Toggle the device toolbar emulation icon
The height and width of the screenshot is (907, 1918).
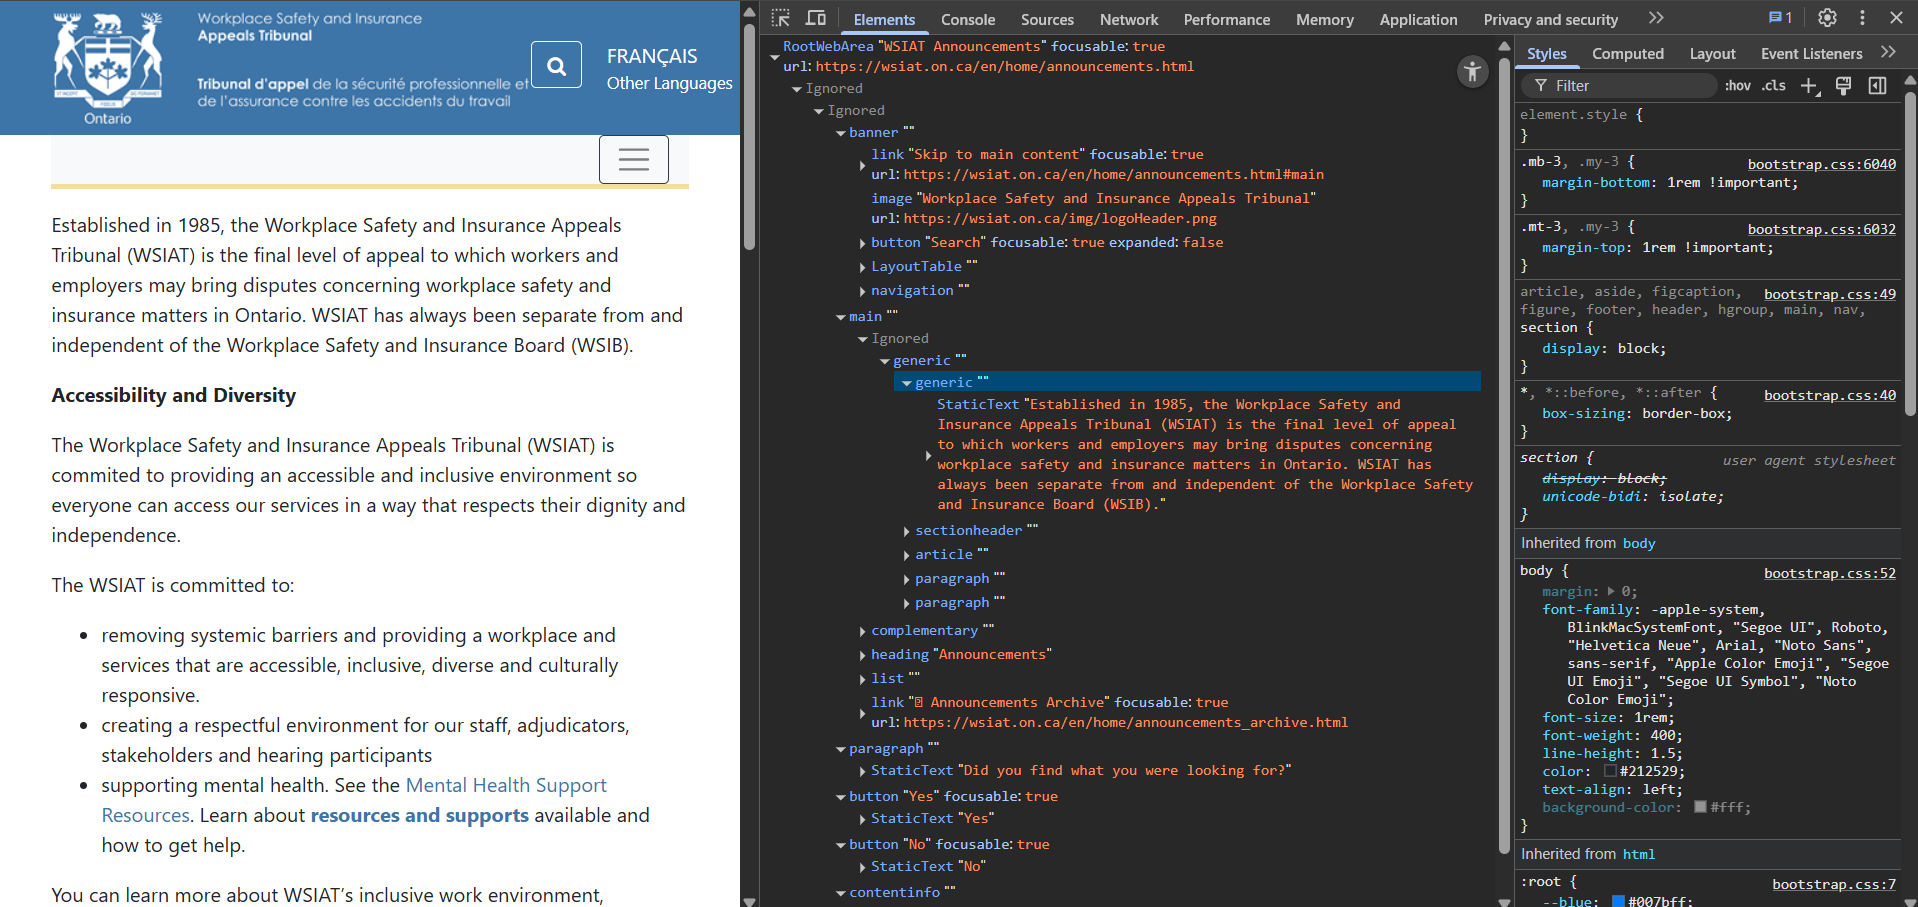(x=816, y=18)
